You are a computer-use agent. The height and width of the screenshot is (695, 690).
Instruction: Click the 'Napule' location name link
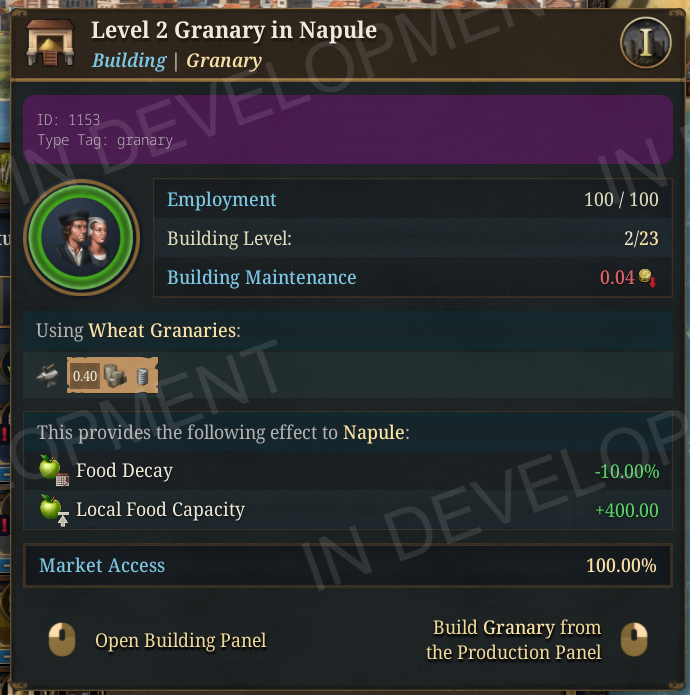pos(374,433)
